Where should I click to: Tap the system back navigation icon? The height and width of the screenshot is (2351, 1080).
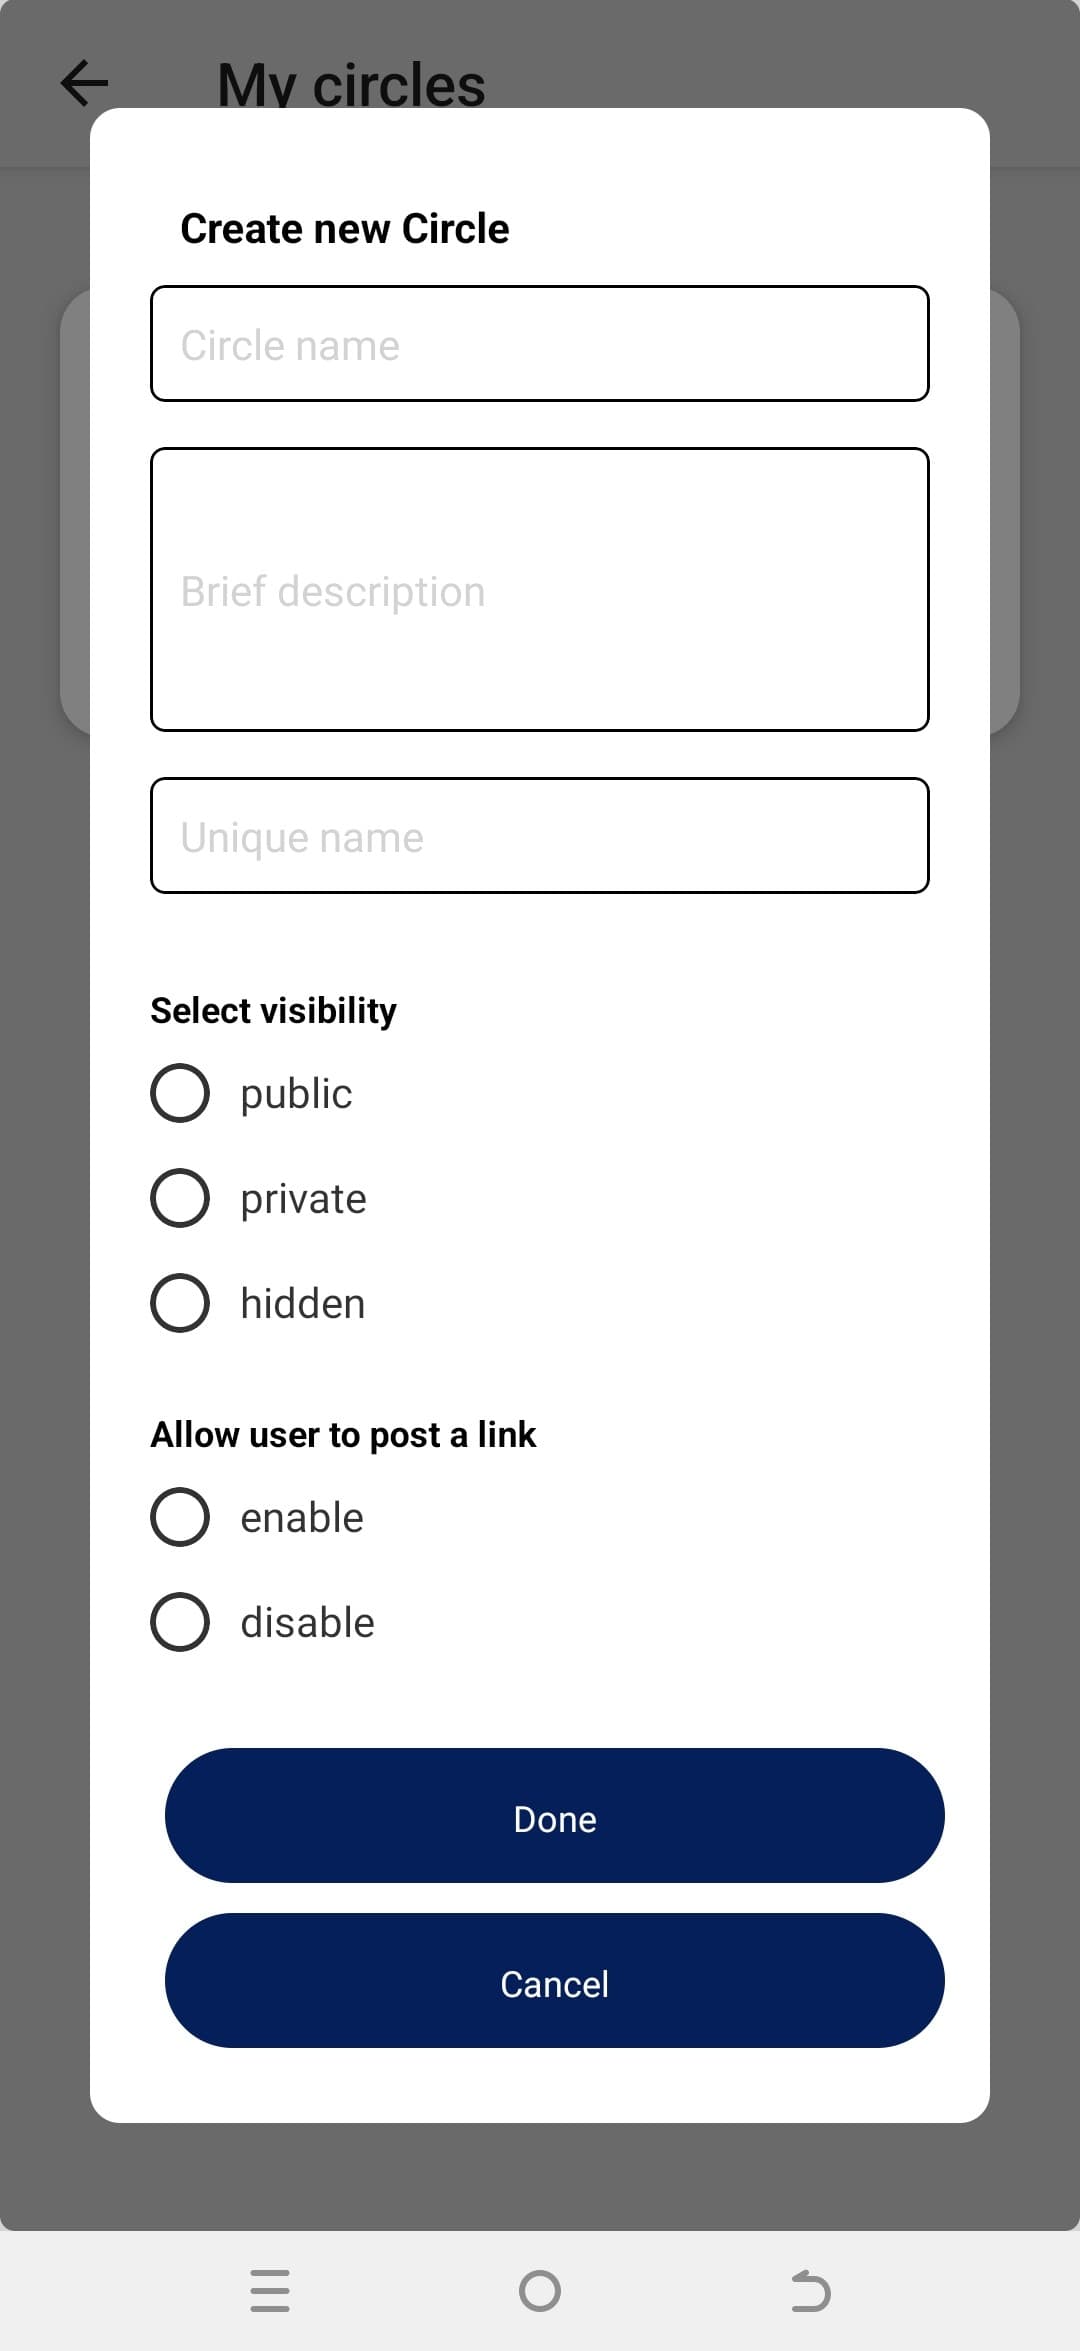(x=810, y=2290)
